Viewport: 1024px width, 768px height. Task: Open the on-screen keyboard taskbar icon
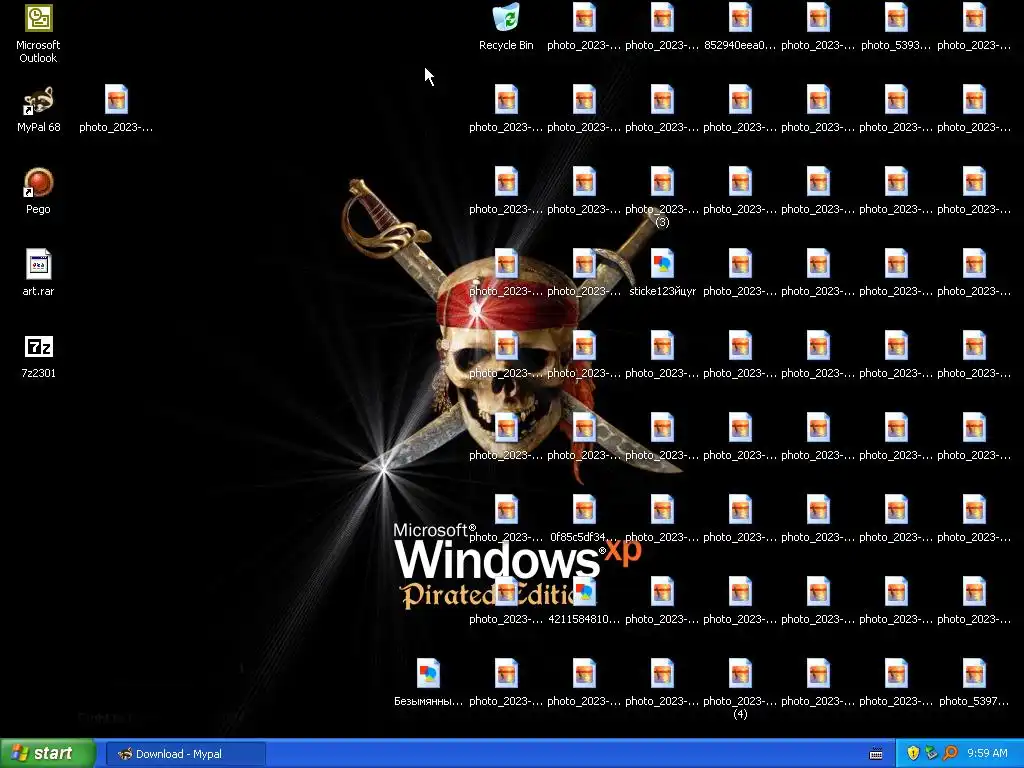(x=876, y=754)
